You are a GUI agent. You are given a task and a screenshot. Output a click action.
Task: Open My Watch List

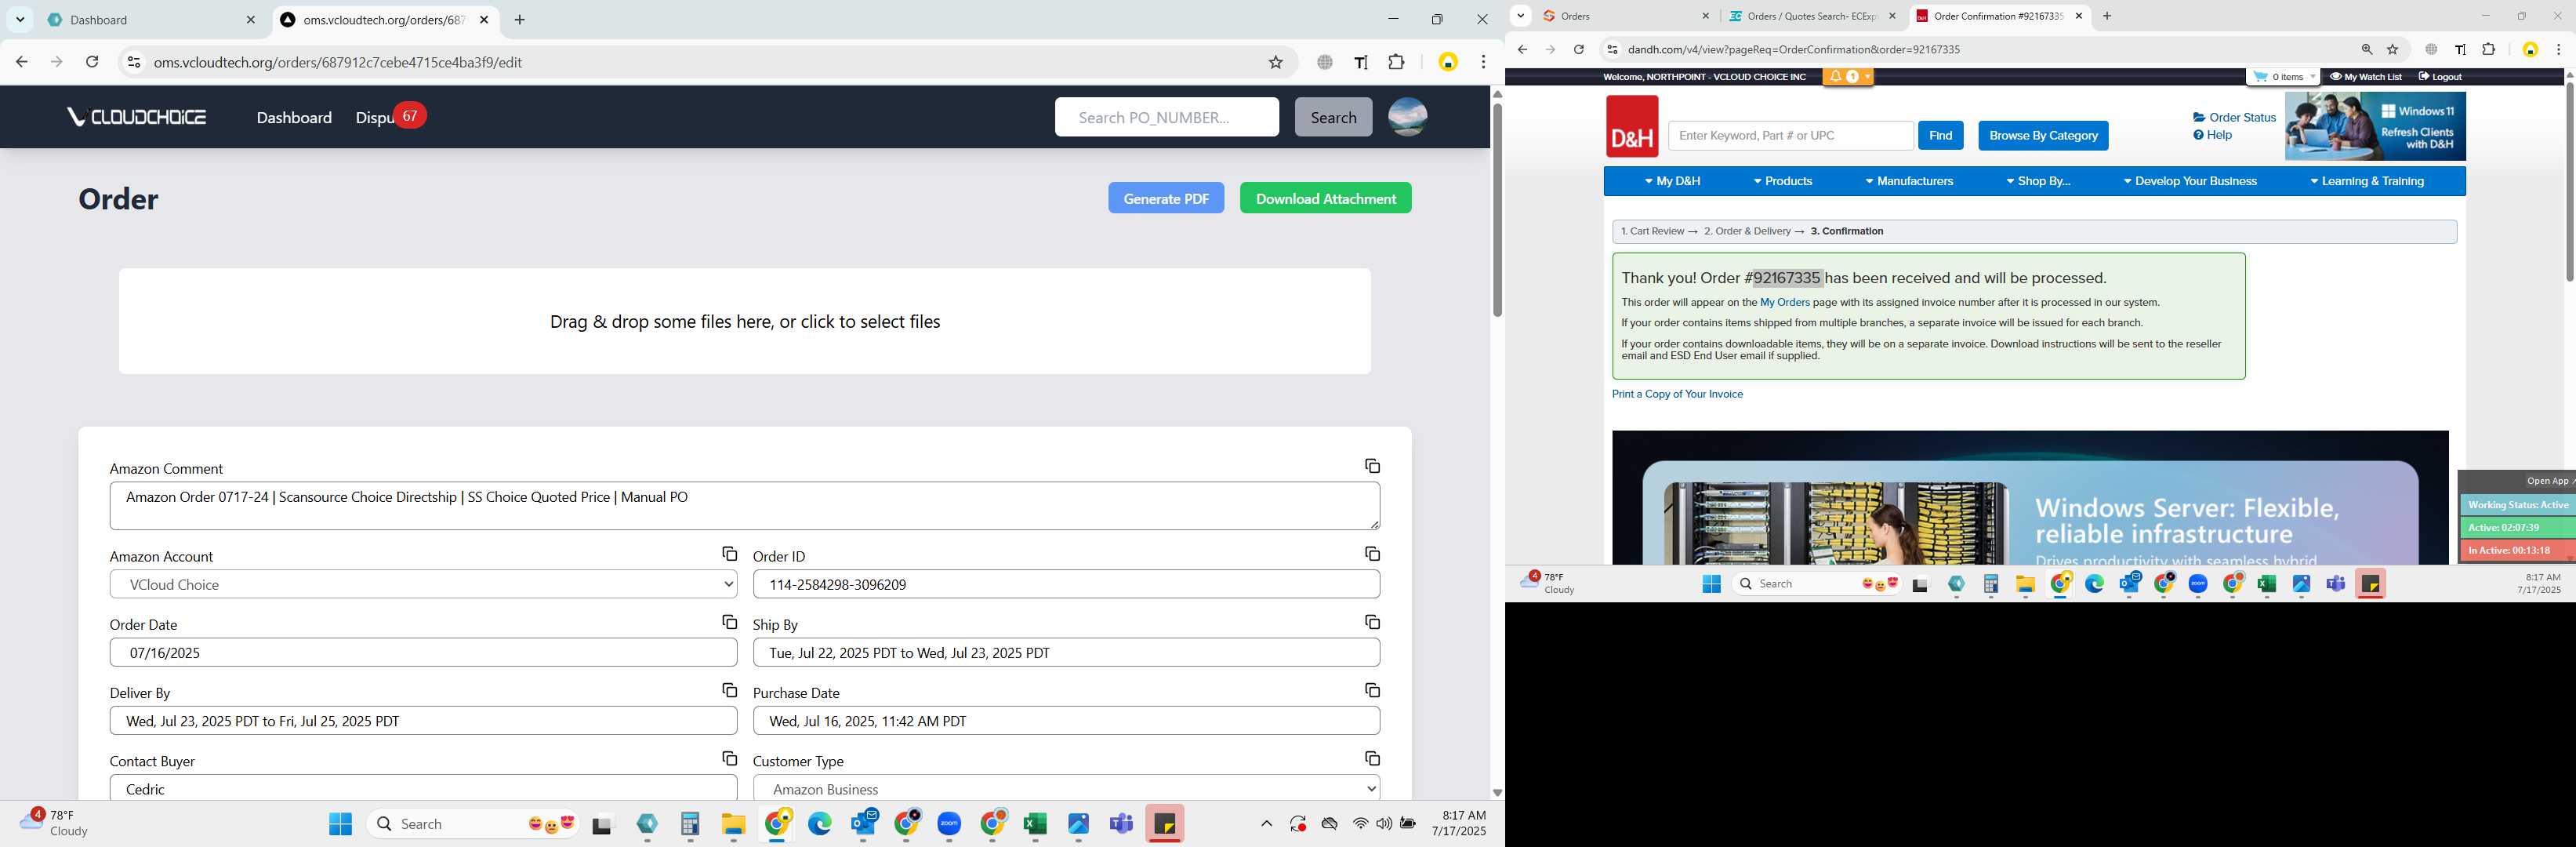2365,77
